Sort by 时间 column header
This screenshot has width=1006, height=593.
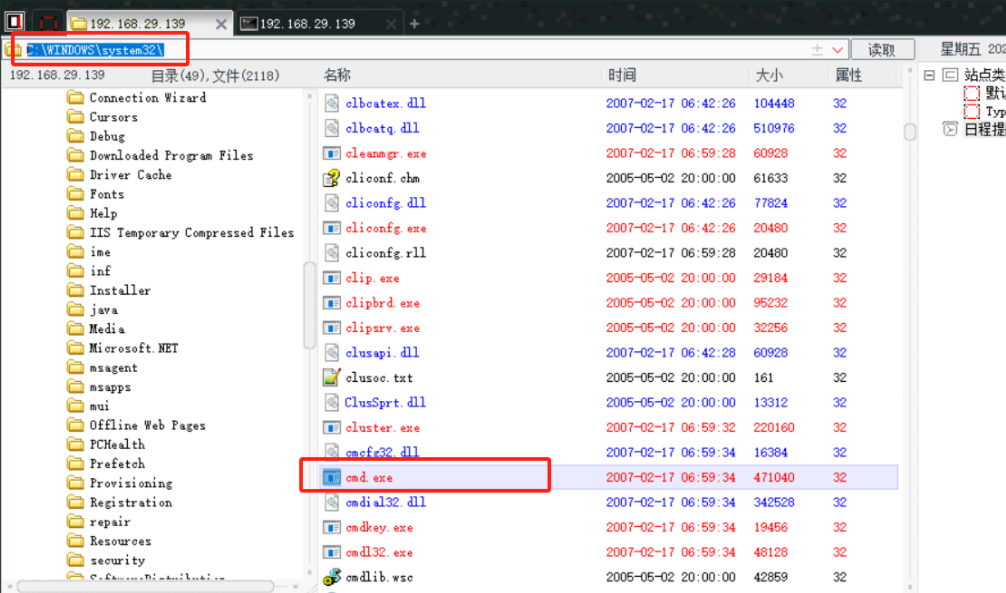622,75
